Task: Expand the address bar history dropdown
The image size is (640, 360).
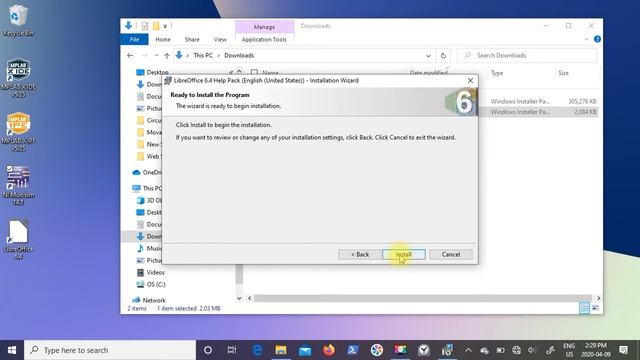Action: pyautogui.click(x=428, y=56)
